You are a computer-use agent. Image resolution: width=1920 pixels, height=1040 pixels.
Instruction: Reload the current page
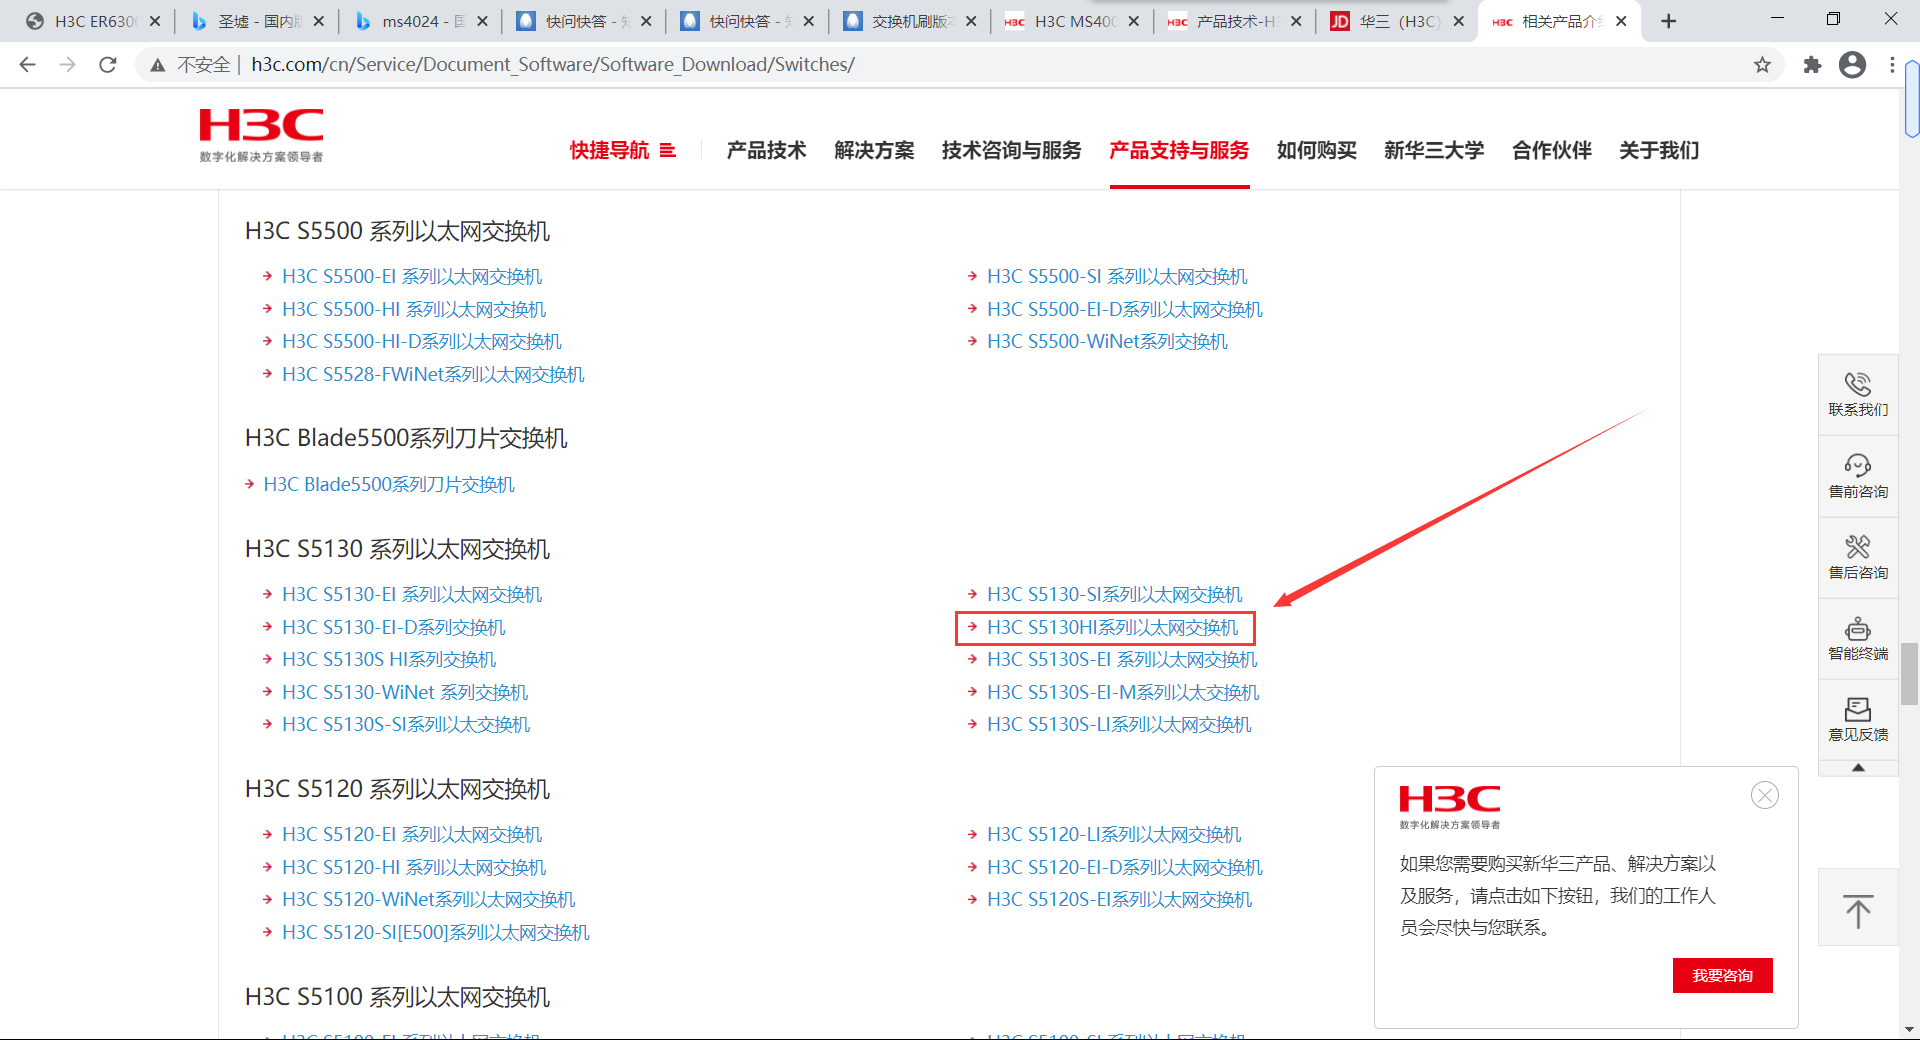point(108,65)
